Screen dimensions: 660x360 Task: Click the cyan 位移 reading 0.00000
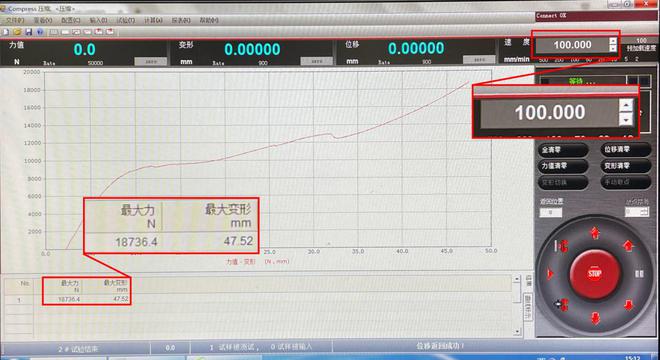416,48
